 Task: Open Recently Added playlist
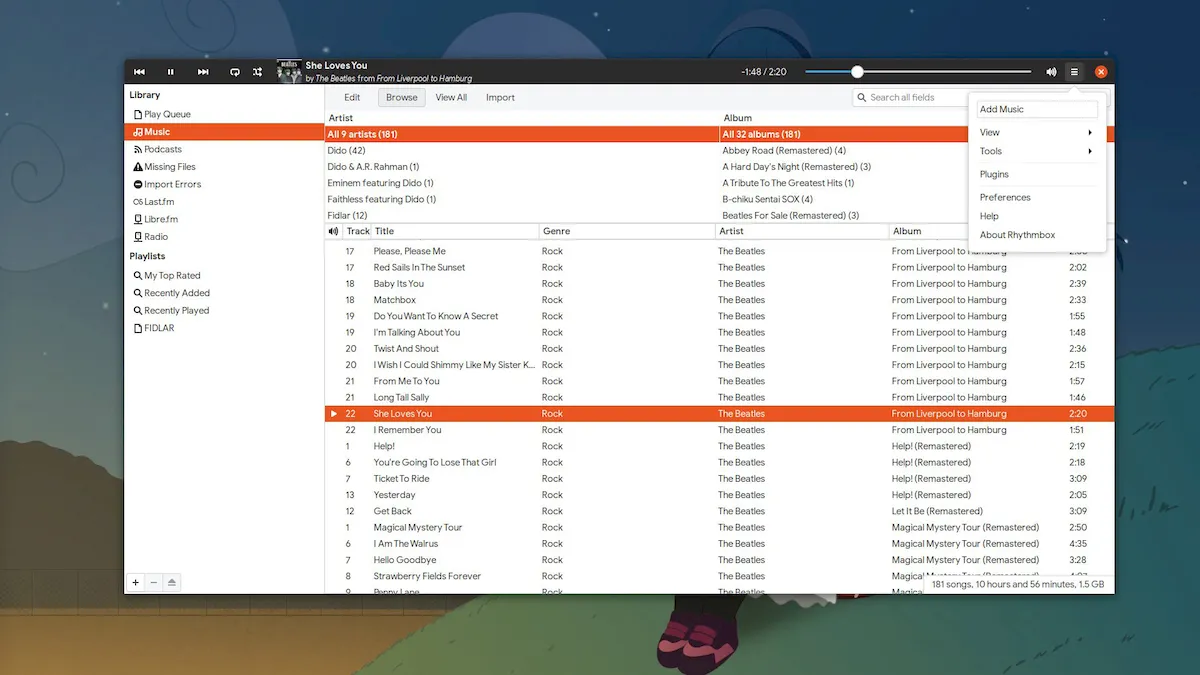point(224,293)
